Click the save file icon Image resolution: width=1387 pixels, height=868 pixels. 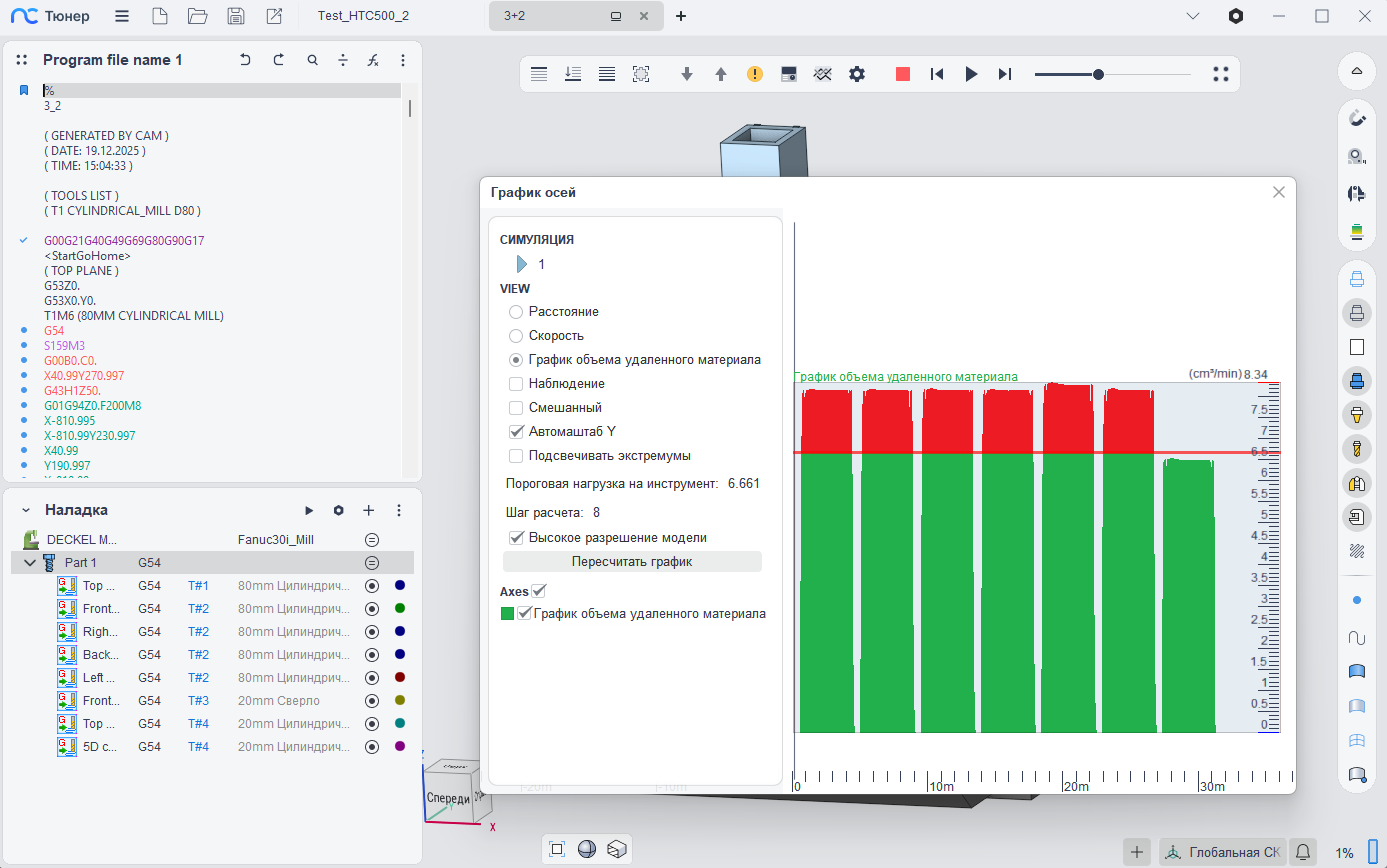[x=236, y=16]
